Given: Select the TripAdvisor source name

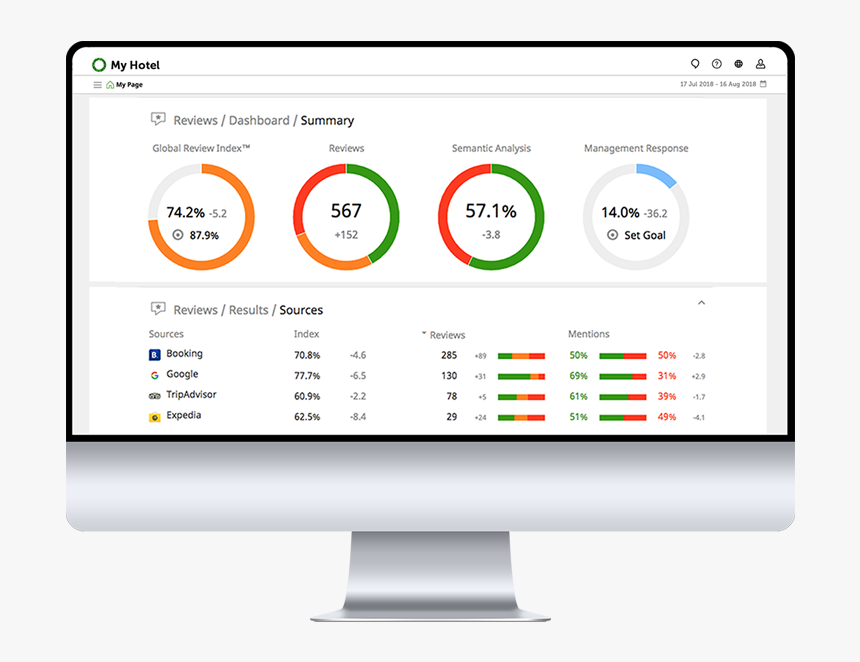Looking at the screenshot, I should [191, 394].
